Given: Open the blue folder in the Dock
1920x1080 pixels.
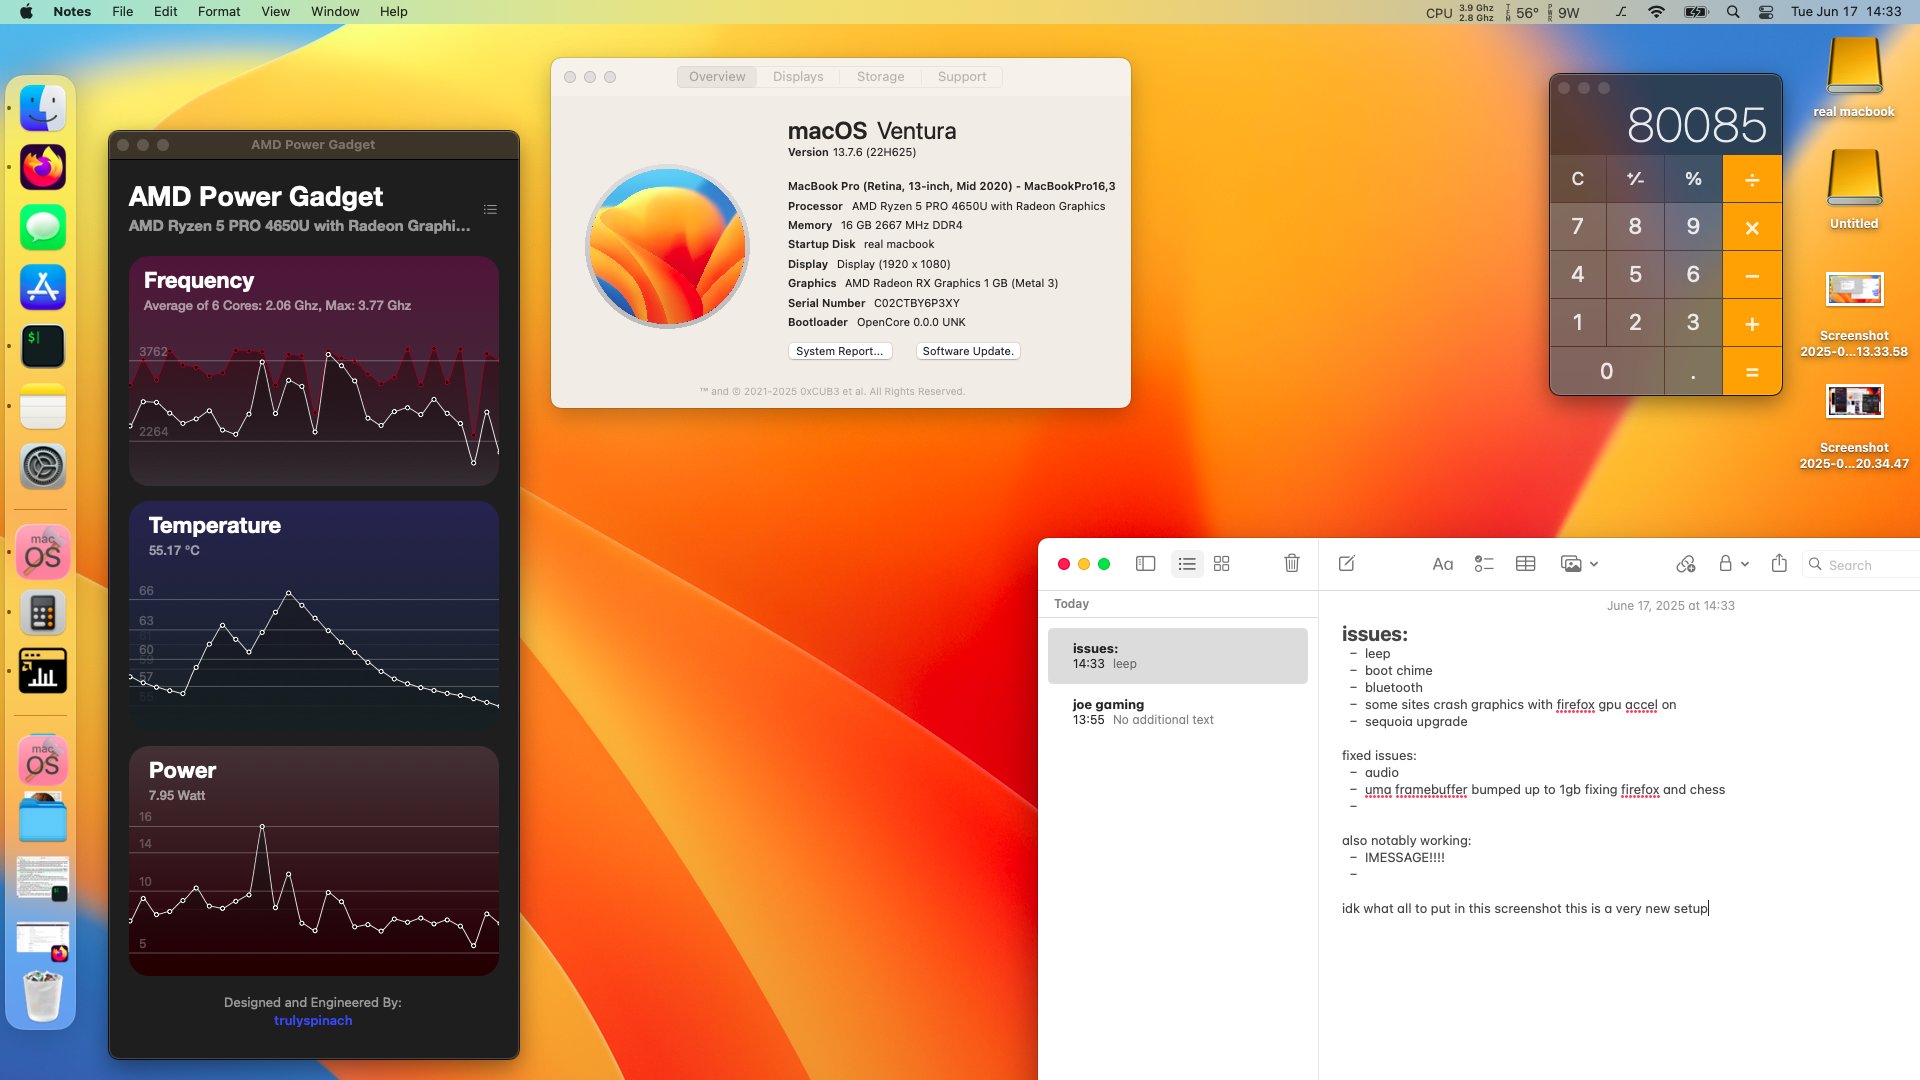Looking at the screenshot, I should click(43, 819).
